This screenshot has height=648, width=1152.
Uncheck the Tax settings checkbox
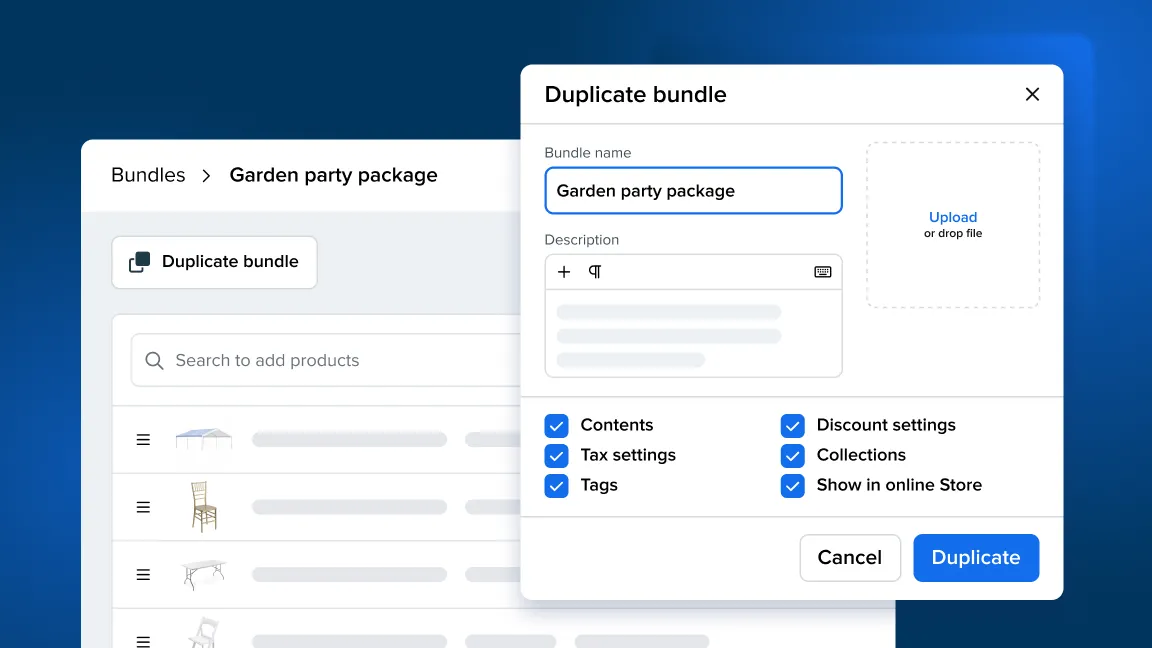pos(556,456)
